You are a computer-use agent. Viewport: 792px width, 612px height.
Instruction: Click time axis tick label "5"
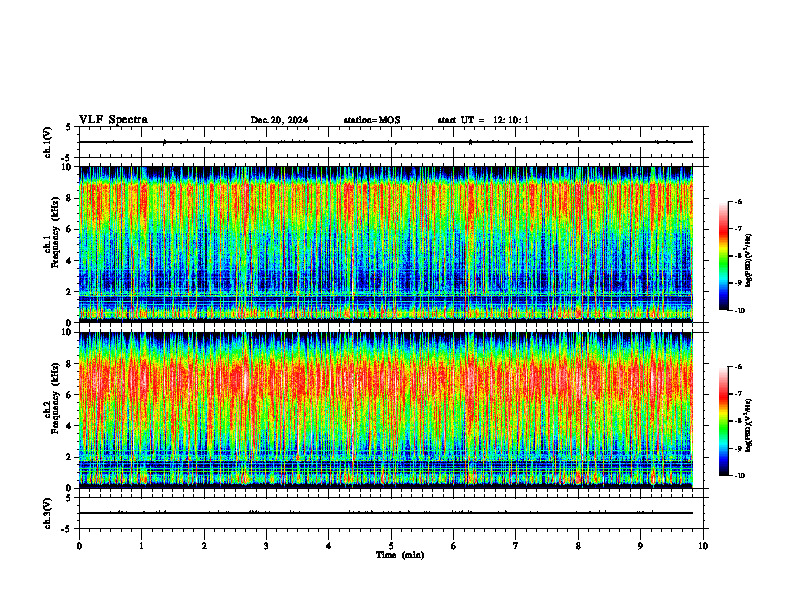tap(391, 546)
